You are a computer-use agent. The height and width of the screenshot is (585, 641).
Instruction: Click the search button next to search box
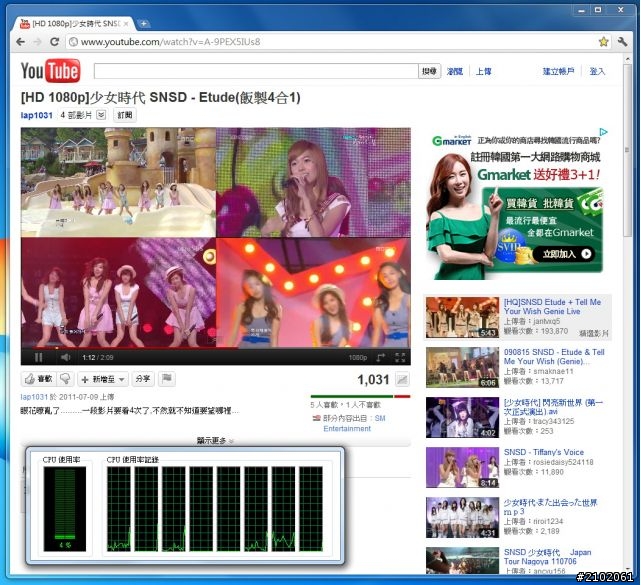429,71
